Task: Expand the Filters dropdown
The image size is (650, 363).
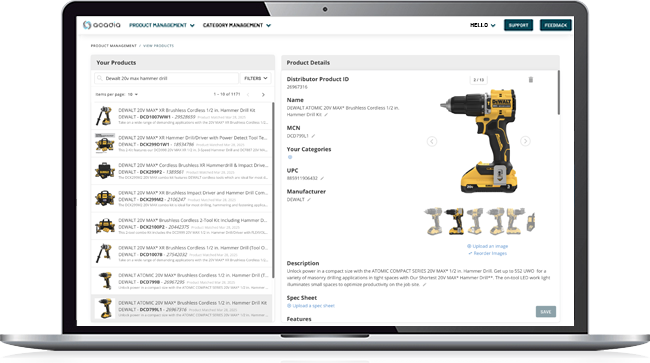Action: tap(255, 78)
